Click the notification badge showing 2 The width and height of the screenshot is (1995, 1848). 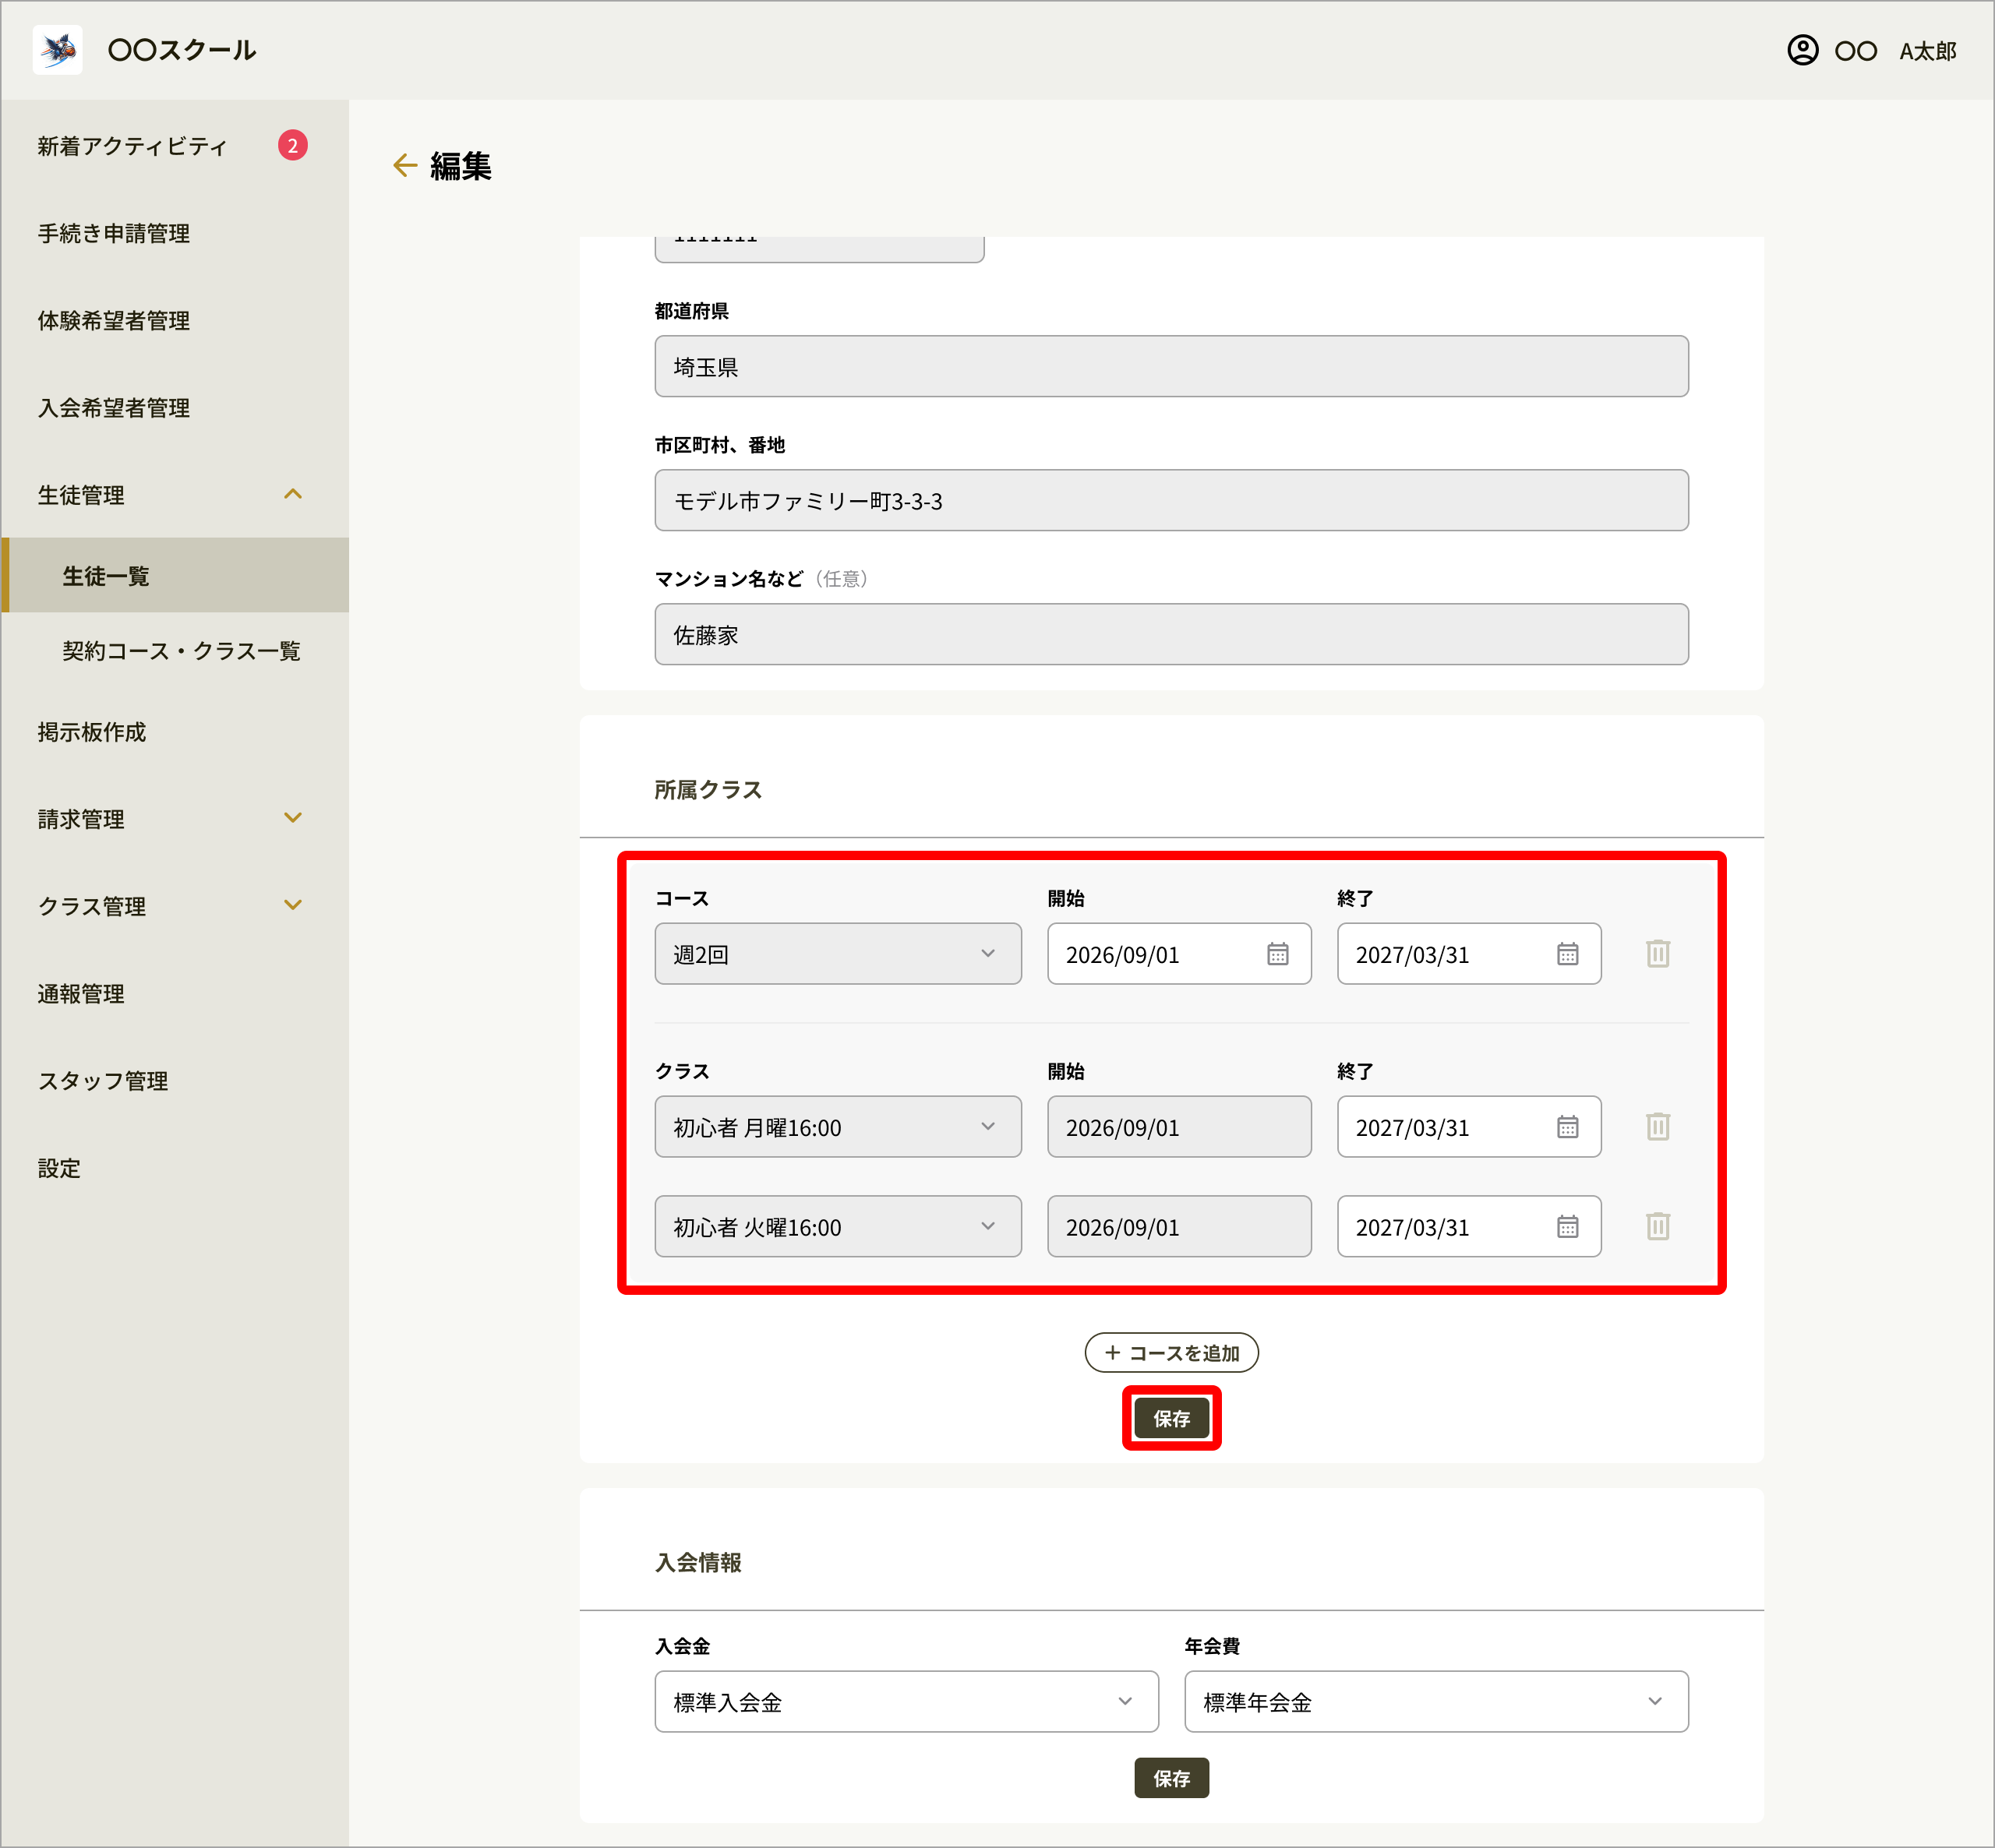point(292,146)
